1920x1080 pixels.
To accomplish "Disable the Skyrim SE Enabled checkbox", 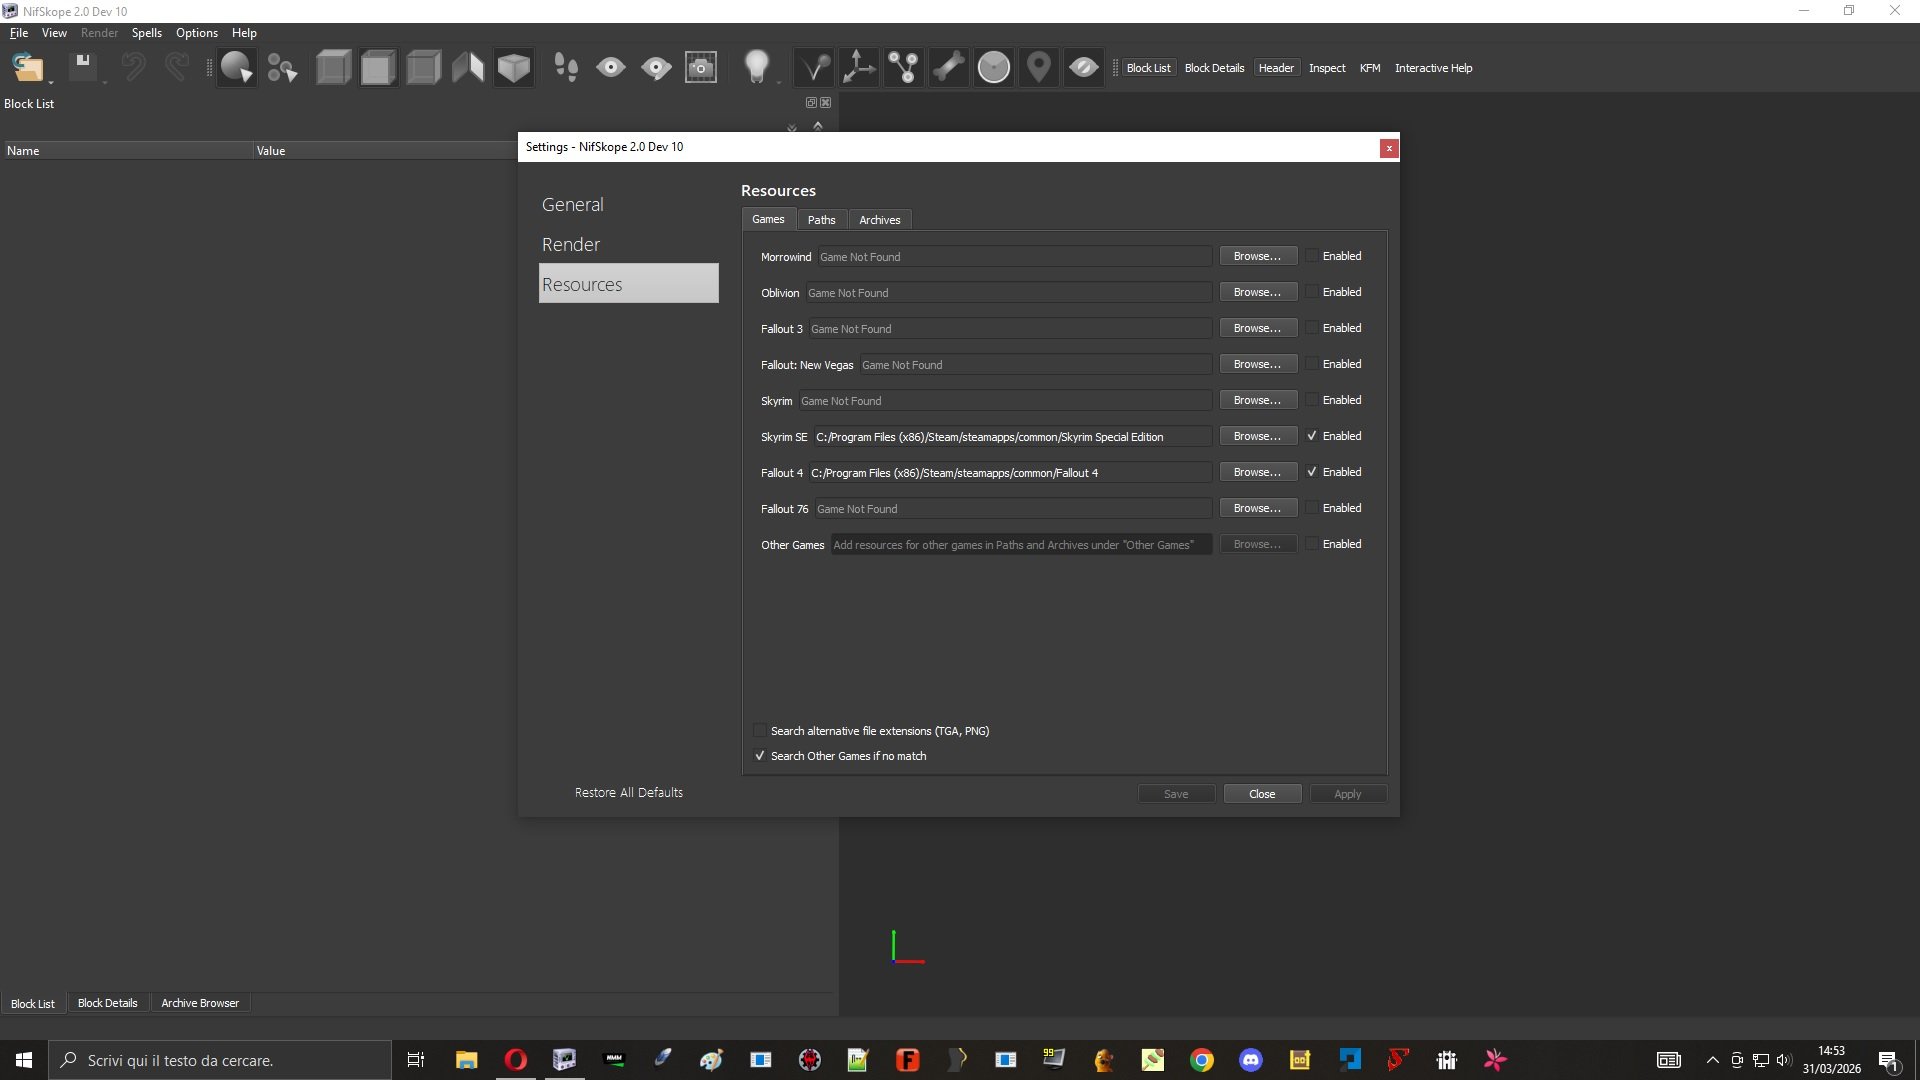I will 1312,436.
